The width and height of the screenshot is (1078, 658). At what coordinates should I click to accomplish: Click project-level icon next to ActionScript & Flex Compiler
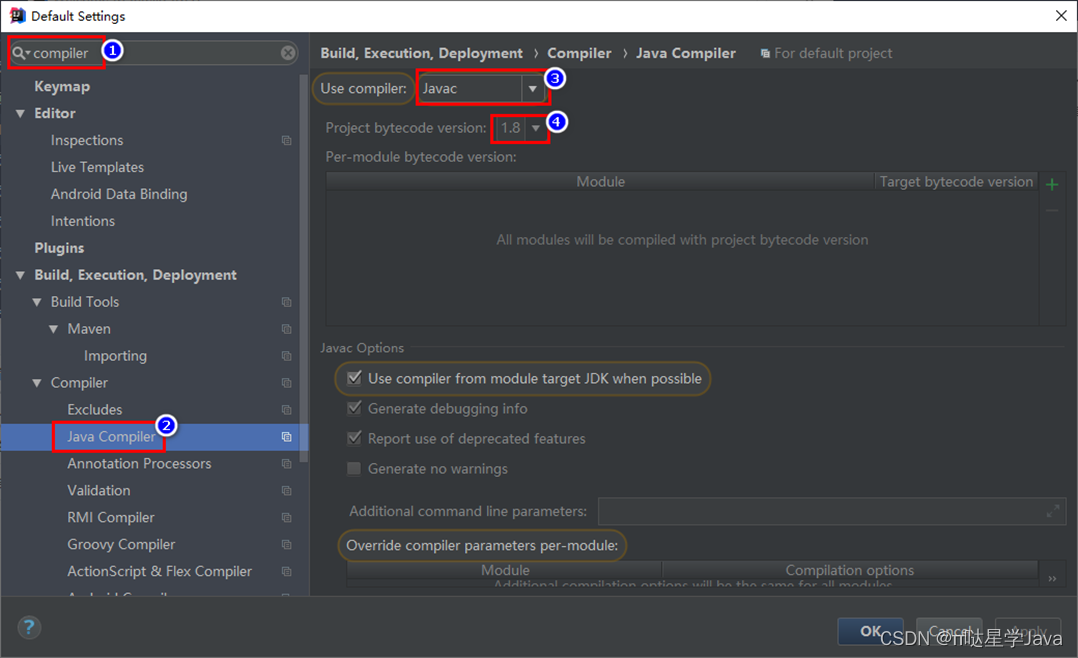[287, 571]
